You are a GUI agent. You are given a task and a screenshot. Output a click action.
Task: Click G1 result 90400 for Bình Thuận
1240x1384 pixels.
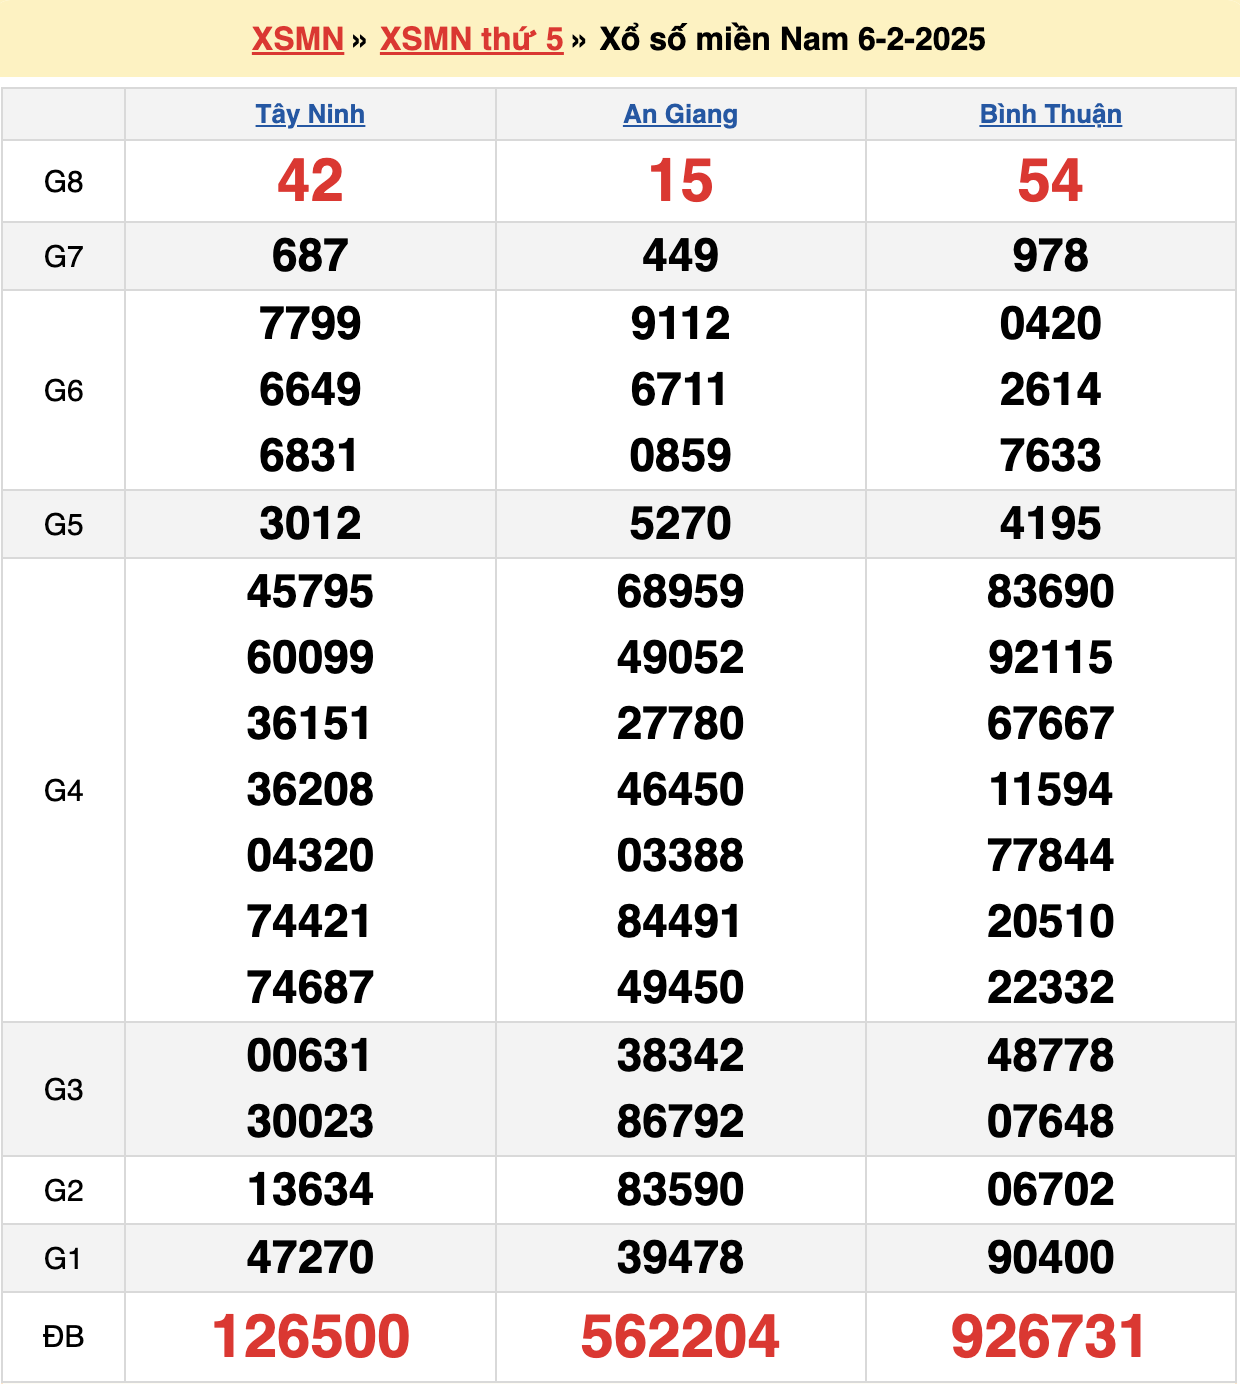coord(1050,1258)
